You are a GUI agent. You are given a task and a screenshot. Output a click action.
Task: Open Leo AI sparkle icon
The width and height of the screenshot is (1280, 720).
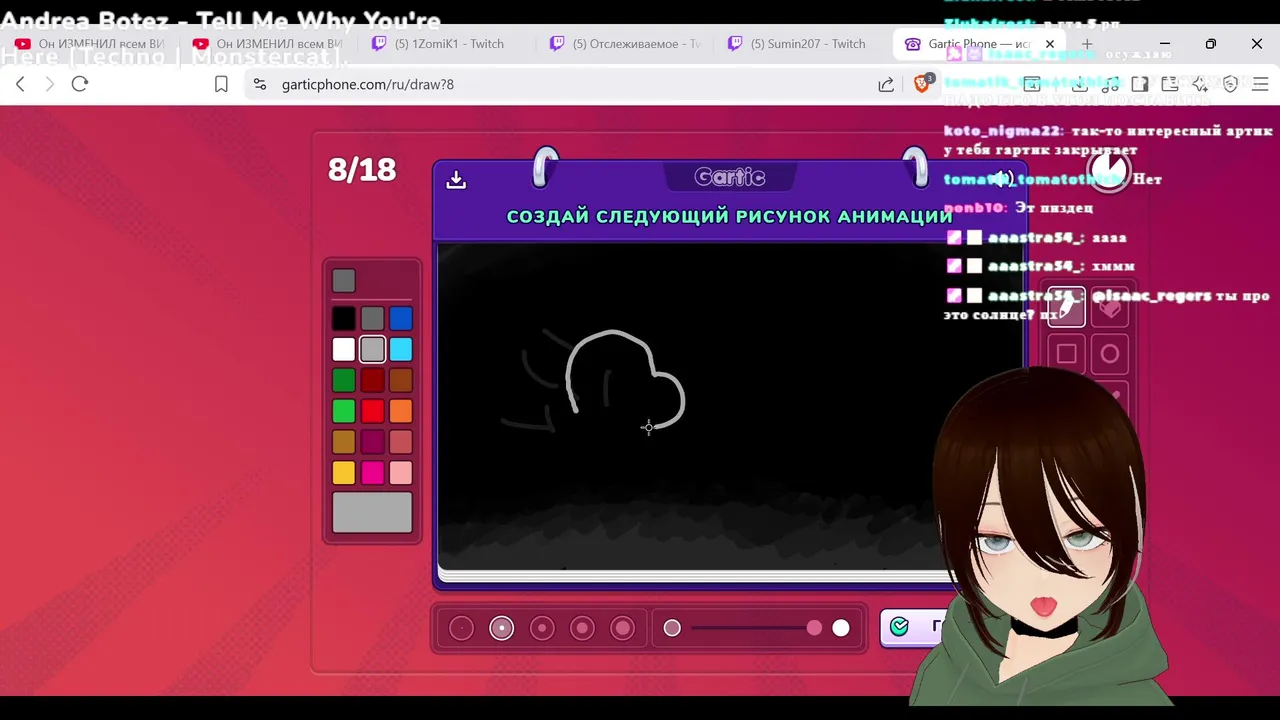point(1201,84)
